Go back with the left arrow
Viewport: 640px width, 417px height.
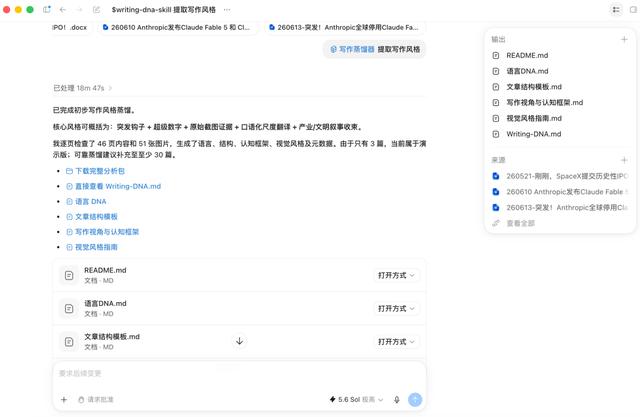pyautogui.click(x=63, y=9)
